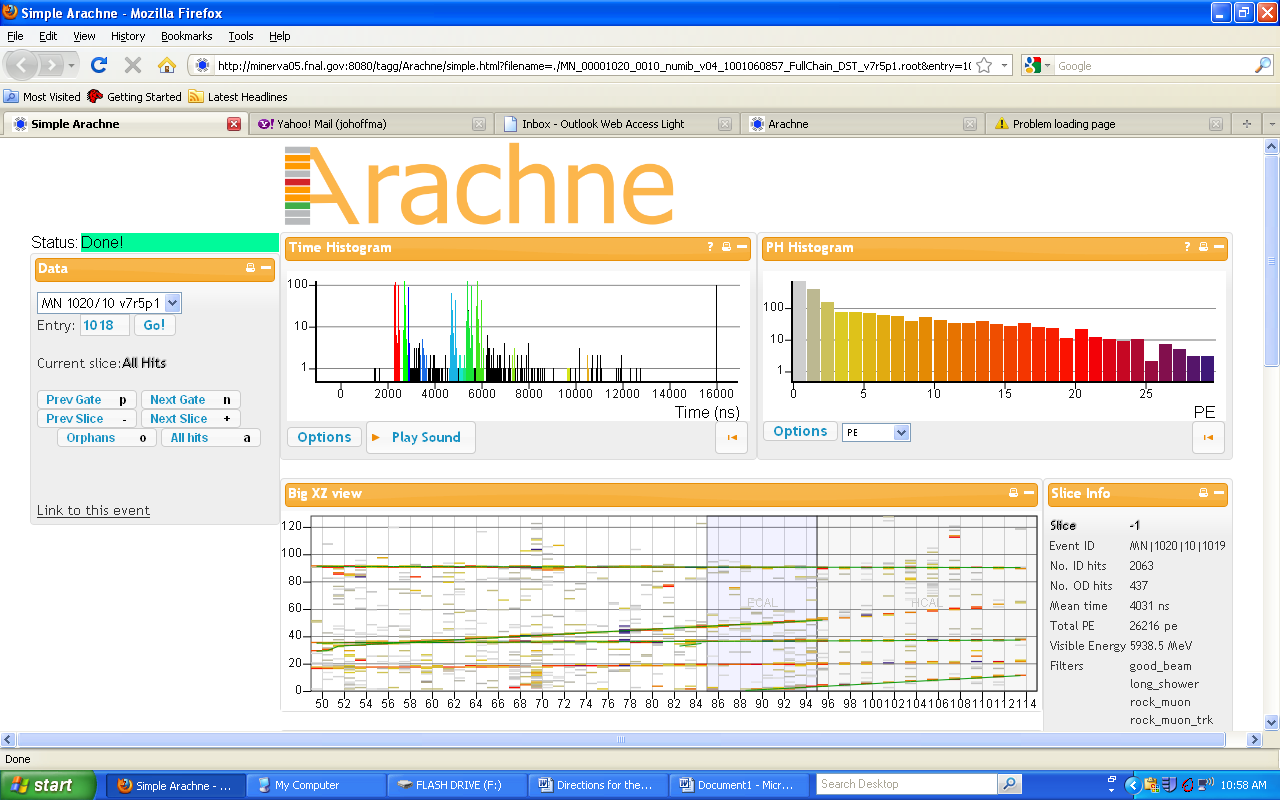This screenshot has width=1280, height=800.
Task: Click the Data panel print icon
Action: coord(251,268)
